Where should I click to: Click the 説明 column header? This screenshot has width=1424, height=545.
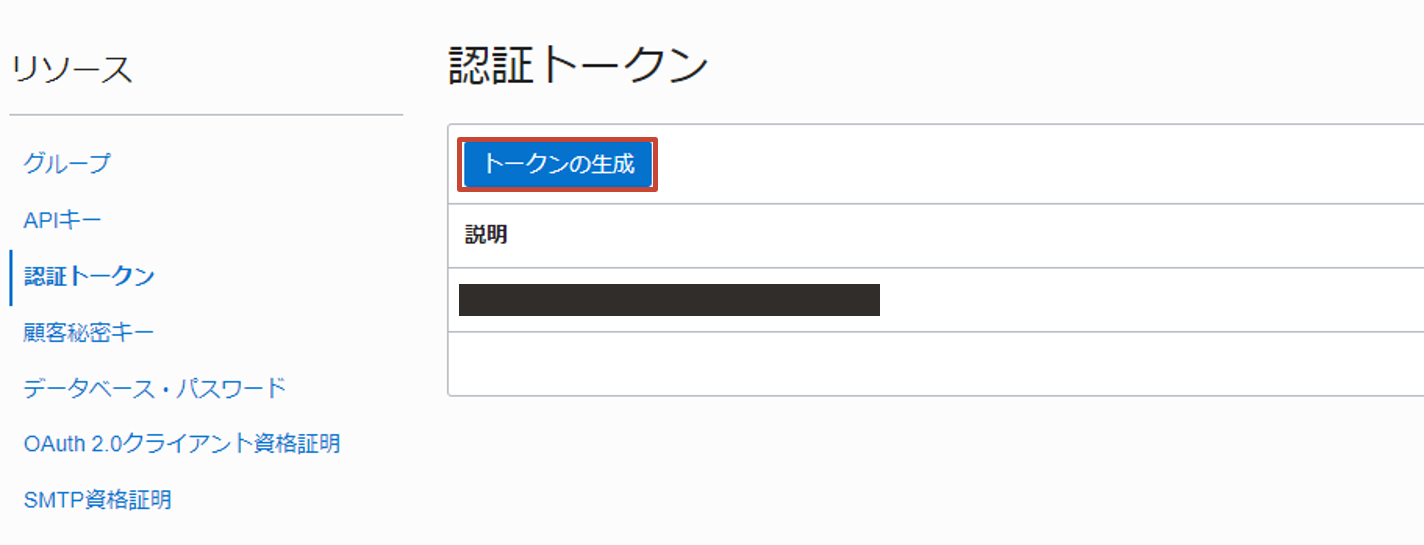coord(486,236)
